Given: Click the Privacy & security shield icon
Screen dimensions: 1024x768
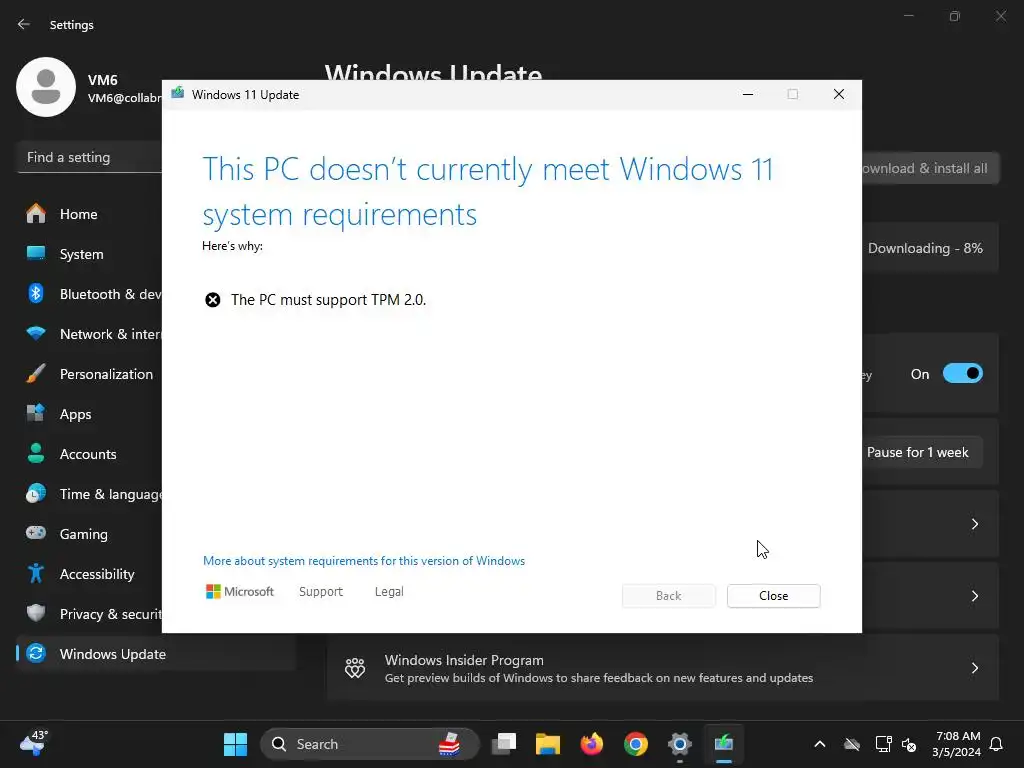Looking at the screenshot, I should pyautogui.click(x=36, y=613).
